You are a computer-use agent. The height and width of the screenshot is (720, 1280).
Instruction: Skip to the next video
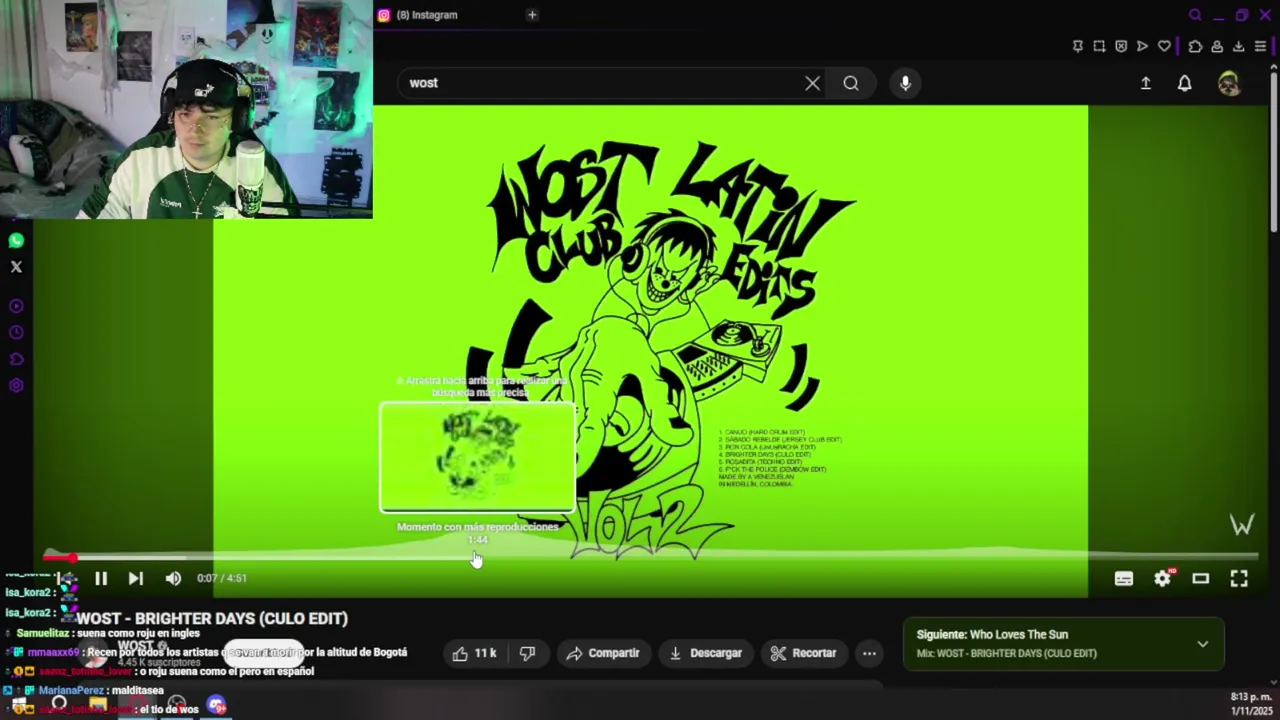coord(136,578)
